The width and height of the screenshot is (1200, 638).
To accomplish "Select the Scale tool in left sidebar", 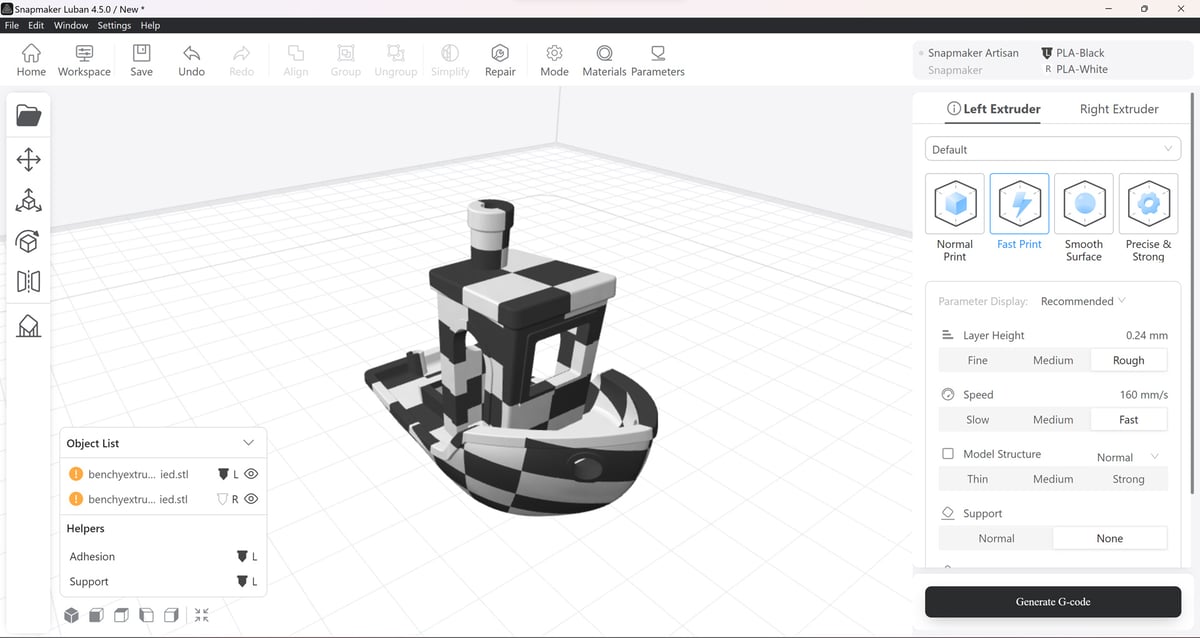I will coord(29,200).
